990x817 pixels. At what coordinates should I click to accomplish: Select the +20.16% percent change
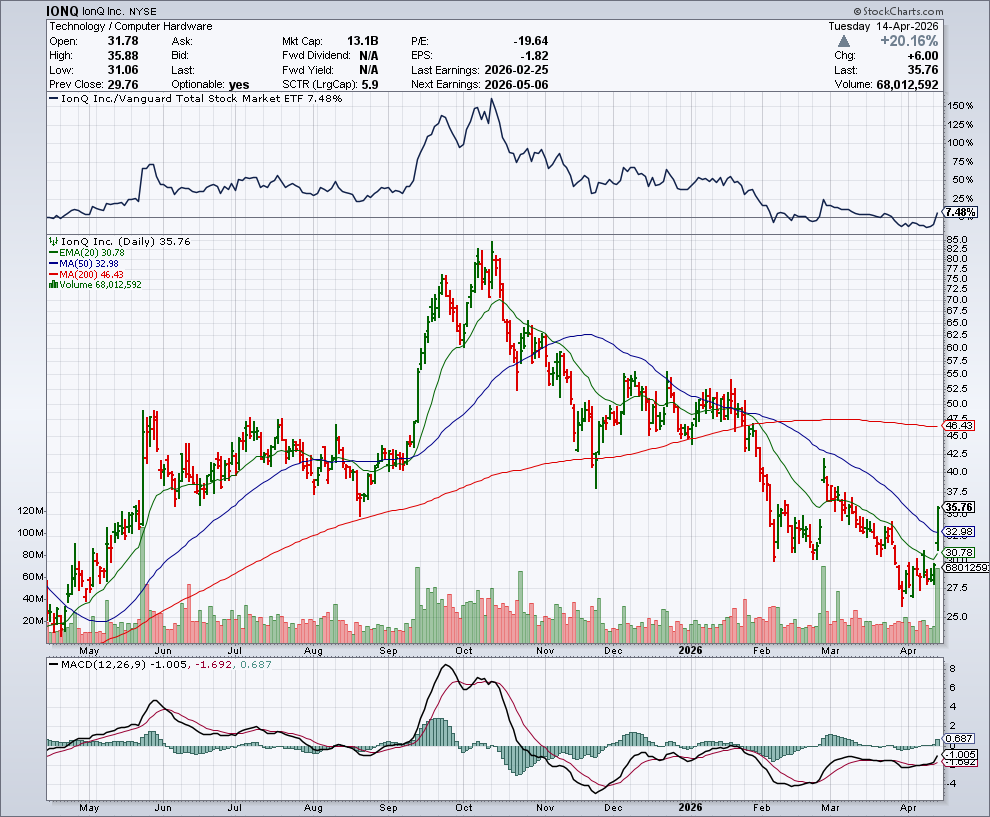pyautogui.click(x=909, y=41)
